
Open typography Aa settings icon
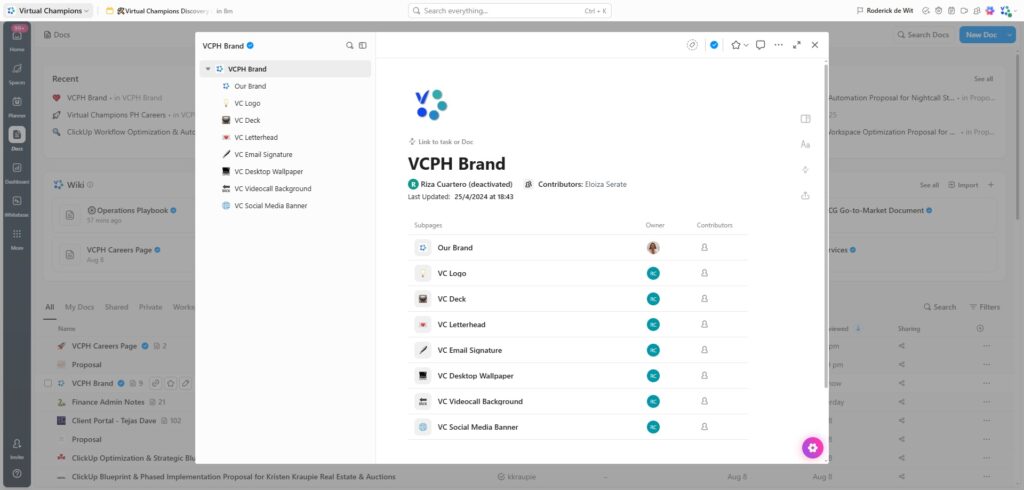(x=805, y=144)
